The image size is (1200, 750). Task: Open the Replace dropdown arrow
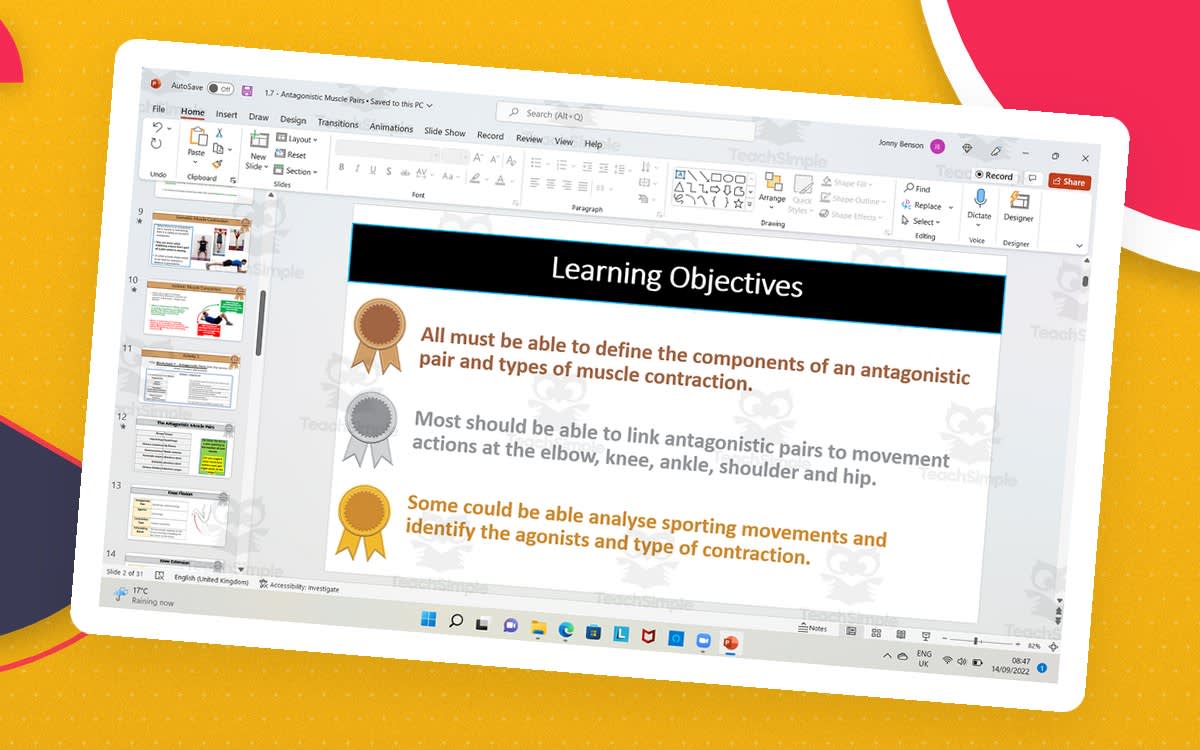(950, 207)
